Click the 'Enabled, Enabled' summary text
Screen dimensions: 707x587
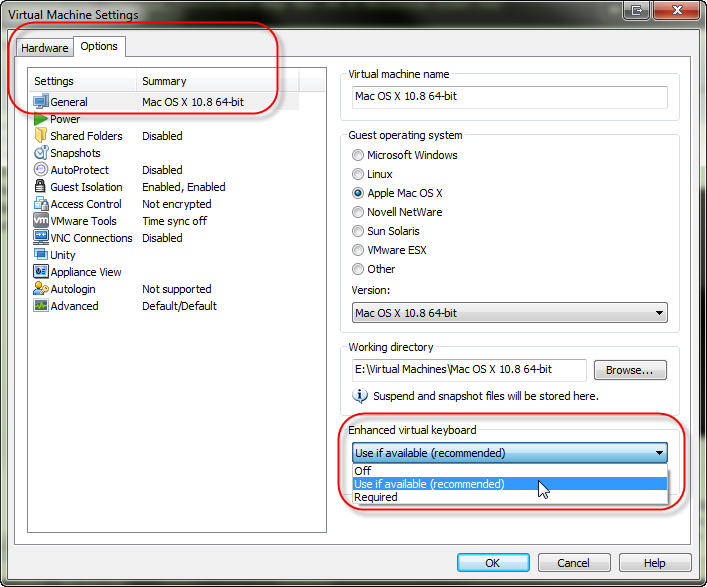click(184, 187)
